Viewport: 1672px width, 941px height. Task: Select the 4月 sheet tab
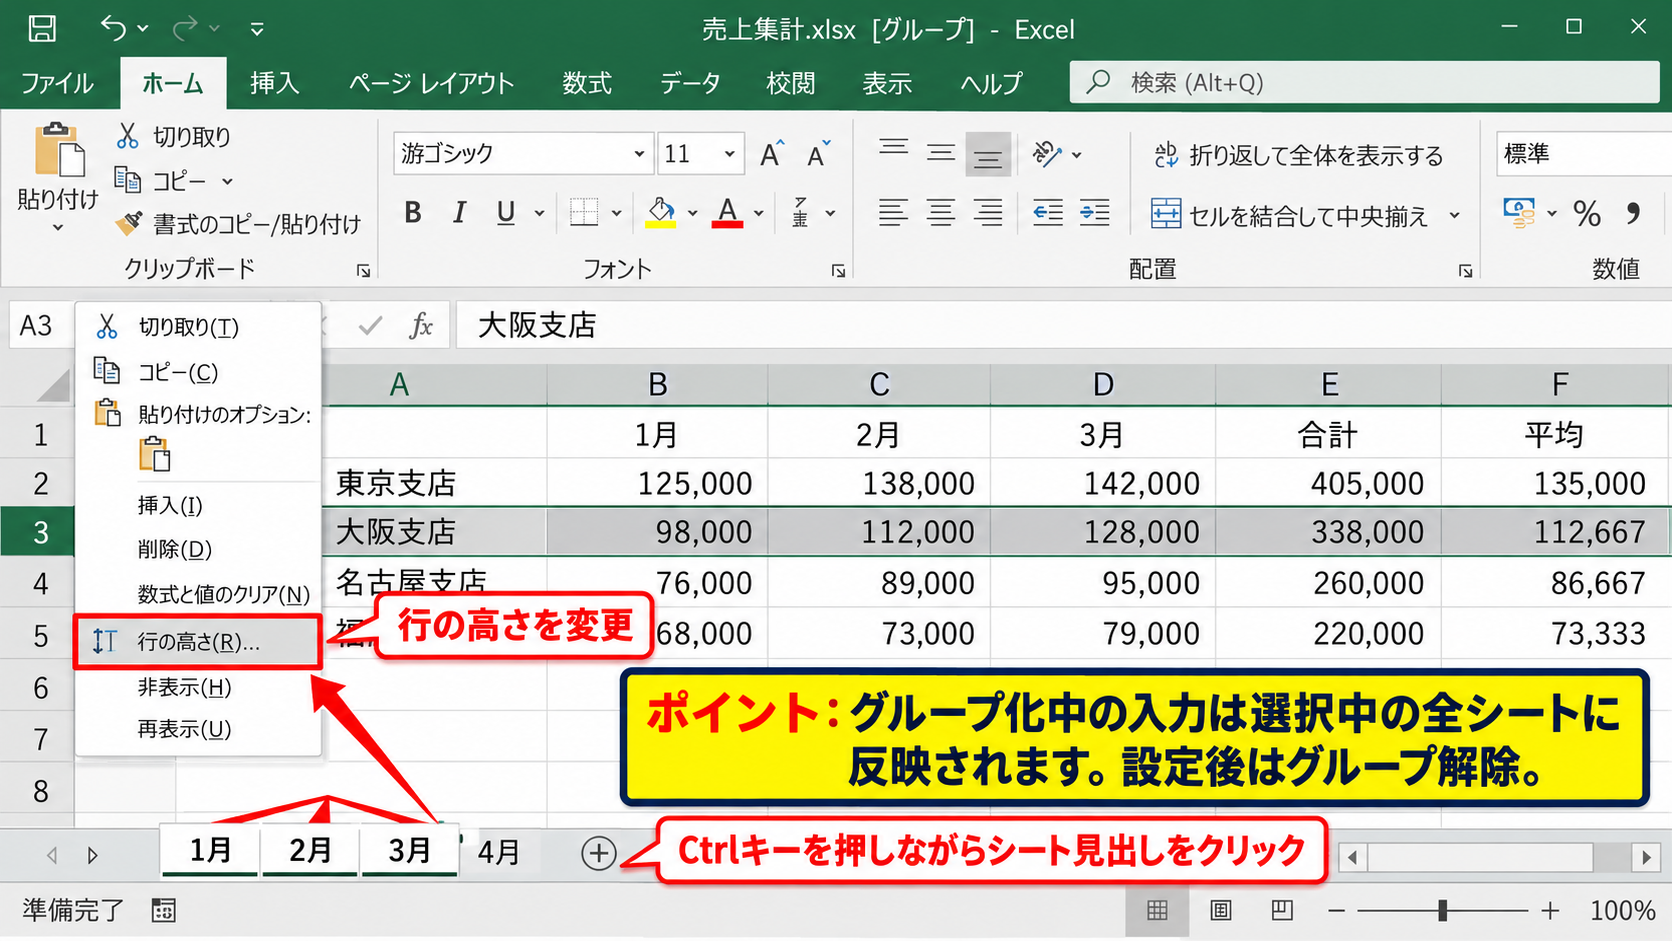point(499,852)
